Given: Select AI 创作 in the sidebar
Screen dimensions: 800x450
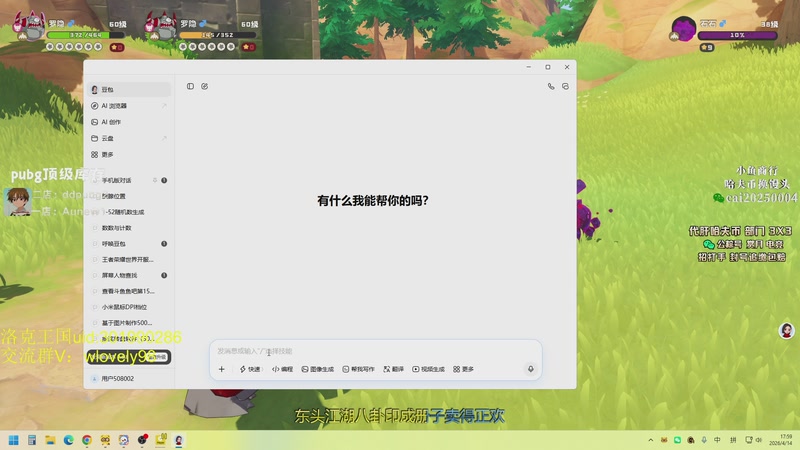Looking at the screenshot, I should pyautogui.click(x=129, y=122).
